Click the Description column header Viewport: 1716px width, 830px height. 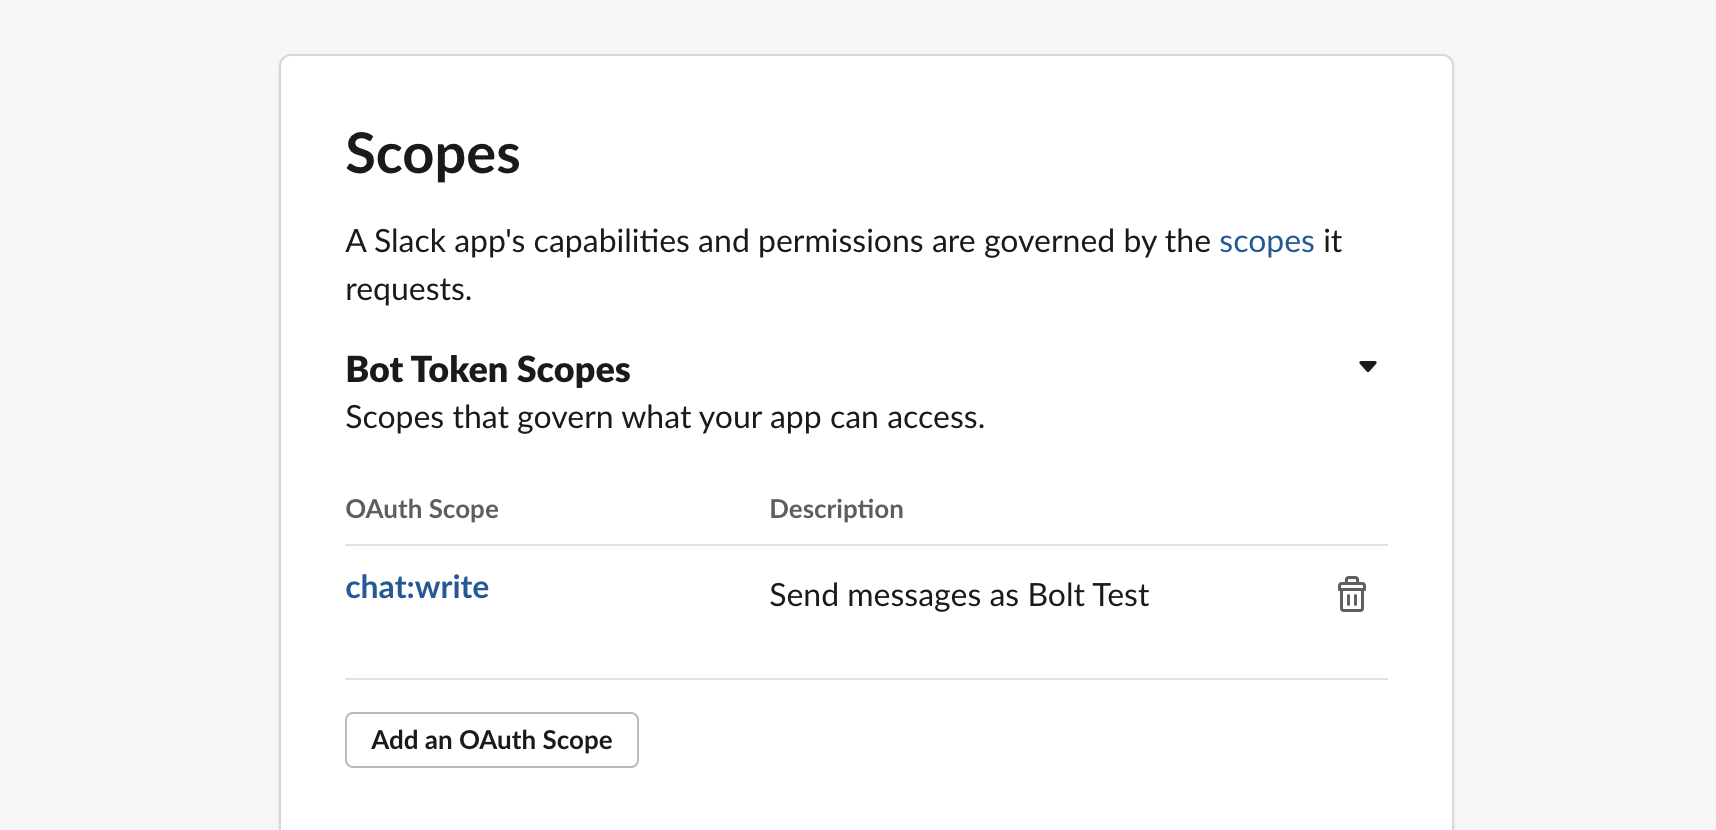coord(836,509)
